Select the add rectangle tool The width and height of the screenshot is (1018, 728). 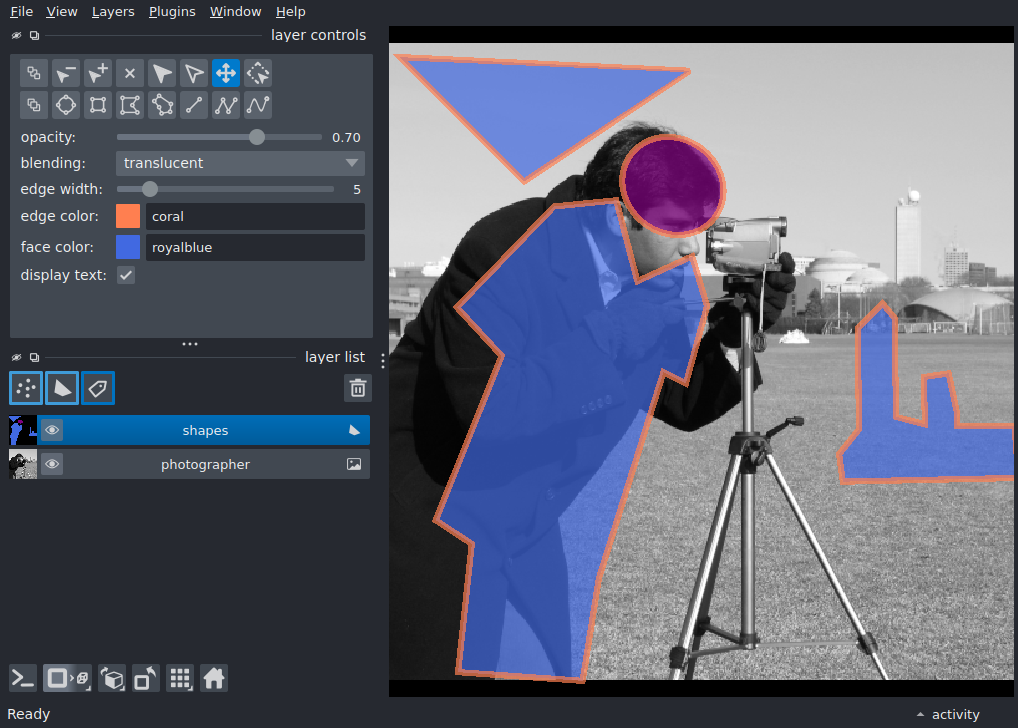[x=98, y=105]
